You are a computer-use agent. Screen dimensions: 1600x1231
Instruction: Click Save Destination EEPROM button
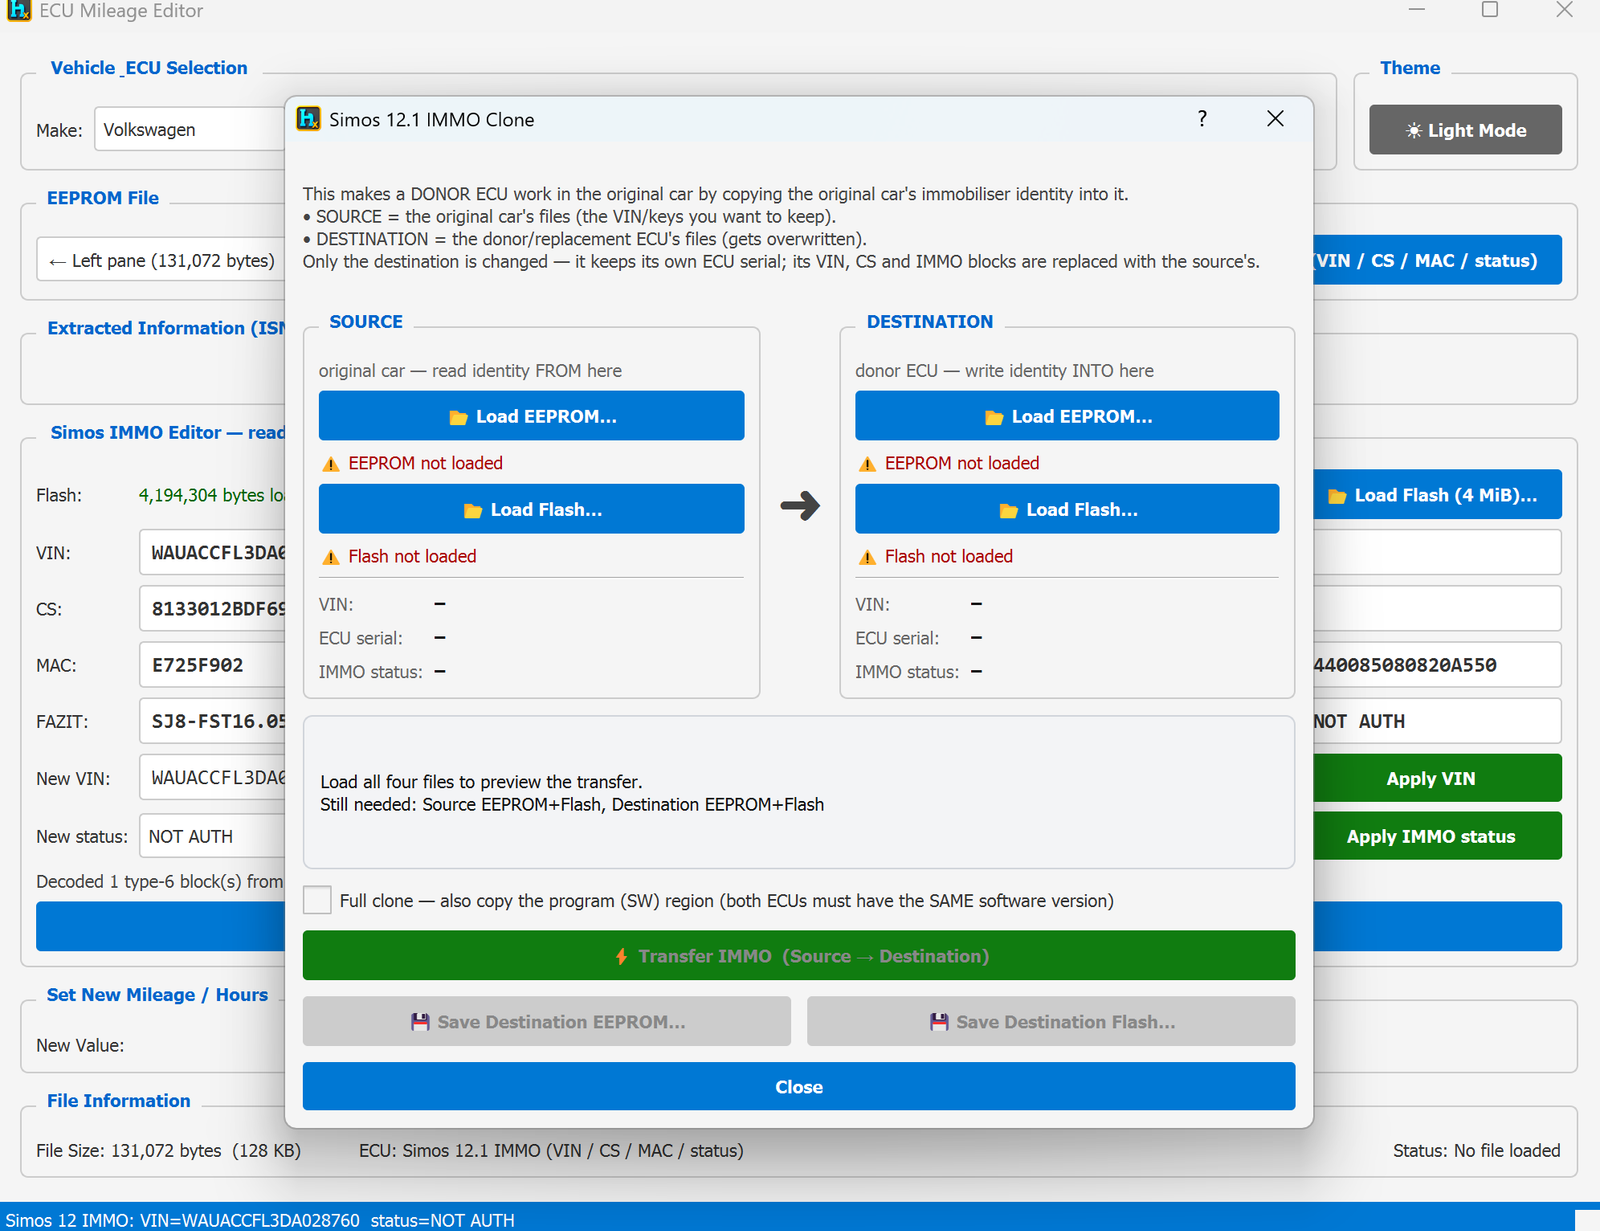coord(547,1021)
